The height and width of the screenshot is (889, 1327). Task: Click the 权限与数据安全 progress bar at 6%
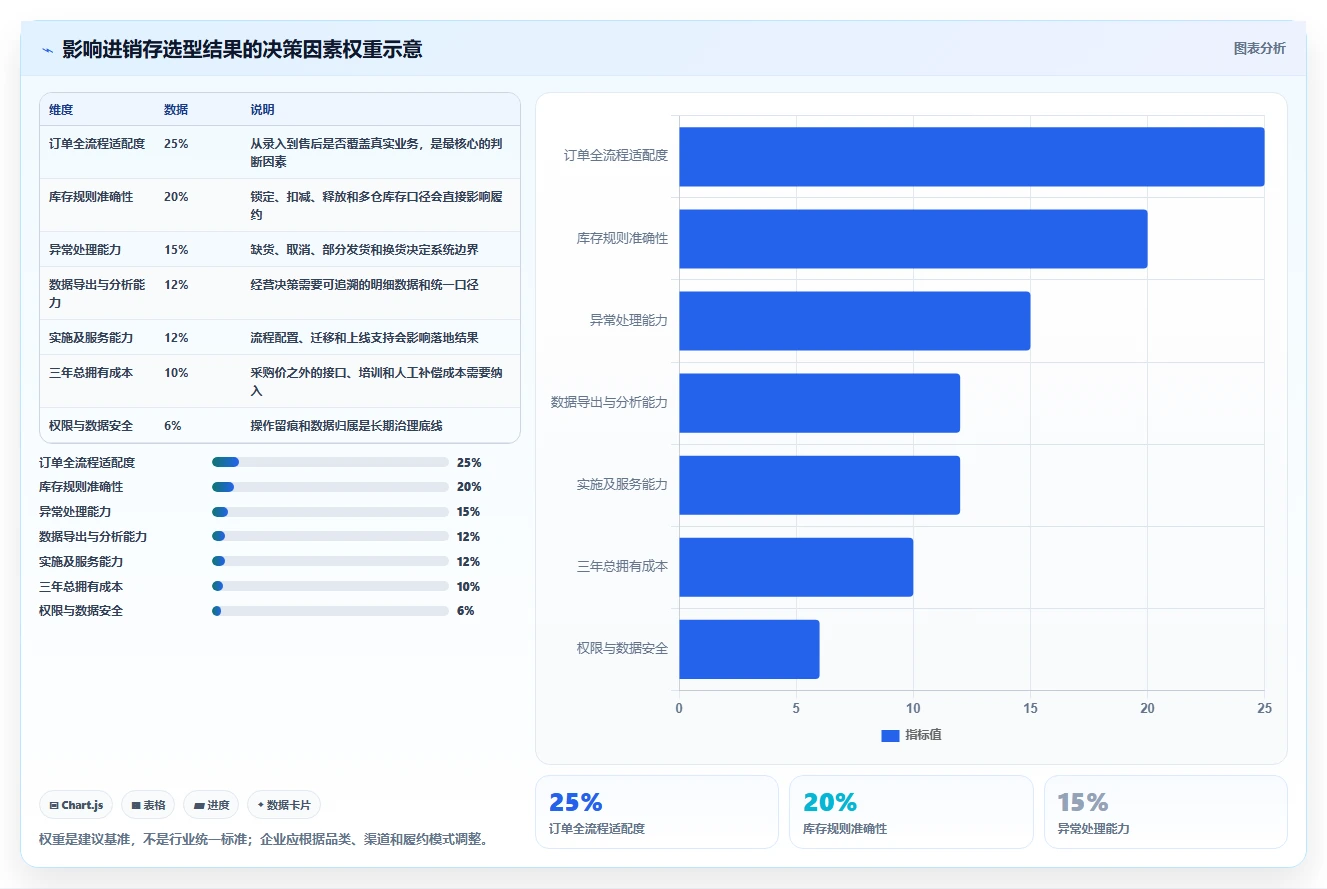(330, 611)
